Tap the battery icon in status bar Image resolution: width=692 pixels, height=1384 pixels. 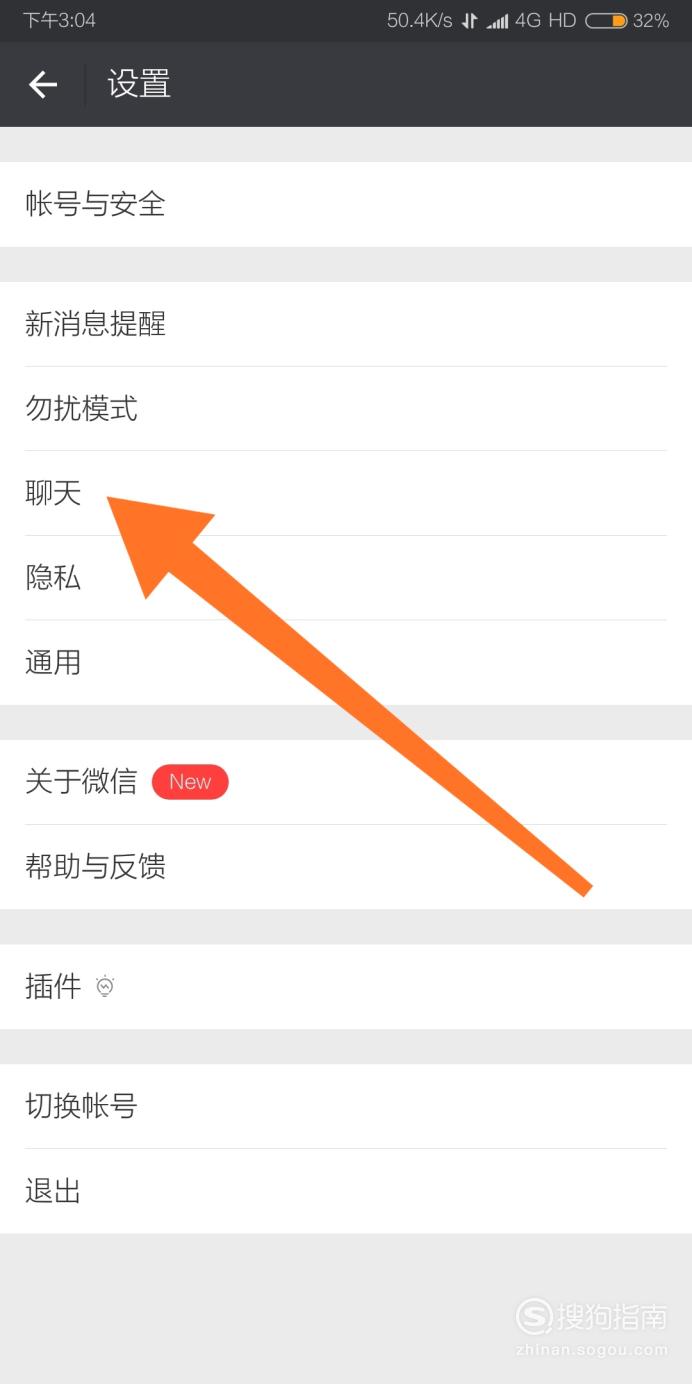click(606, 20)
